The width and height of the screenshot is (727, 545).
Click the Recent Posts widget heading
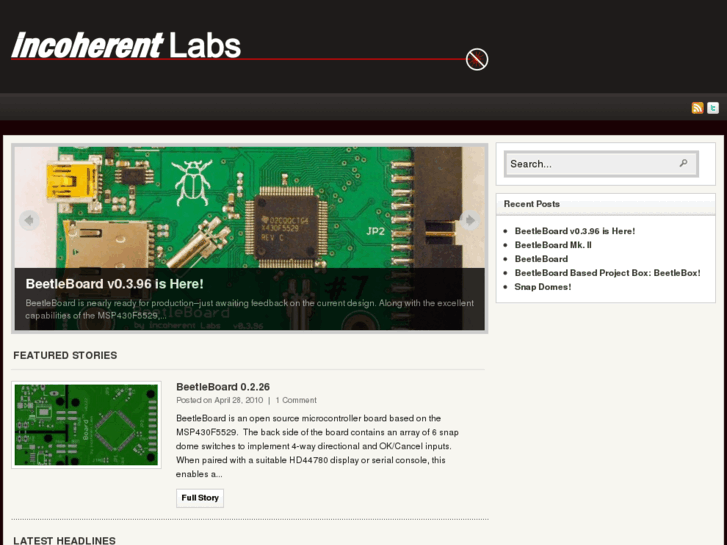(531, 204)
